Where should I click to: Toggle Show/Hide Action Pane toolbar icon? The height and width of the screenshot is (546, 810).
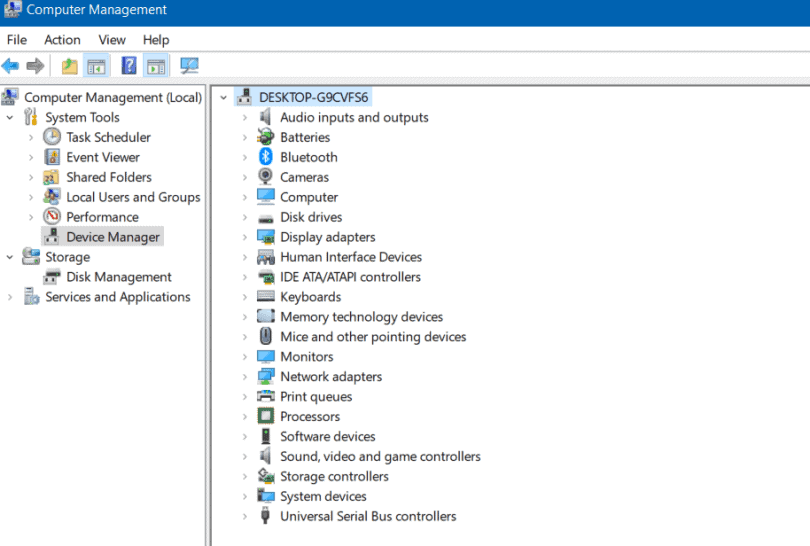(x=156, y=66)
